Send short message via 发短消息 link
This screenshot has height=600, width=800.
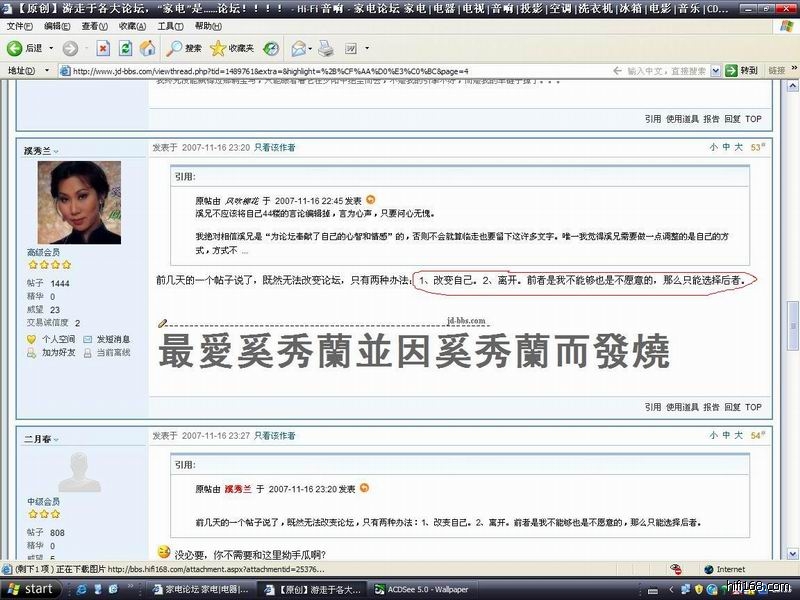(112, 340)
